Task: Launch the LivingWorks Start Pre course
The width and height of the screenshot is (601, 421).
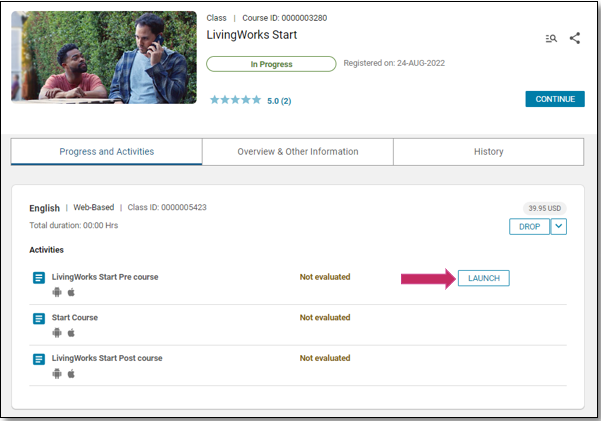Action: coord(484,278)
